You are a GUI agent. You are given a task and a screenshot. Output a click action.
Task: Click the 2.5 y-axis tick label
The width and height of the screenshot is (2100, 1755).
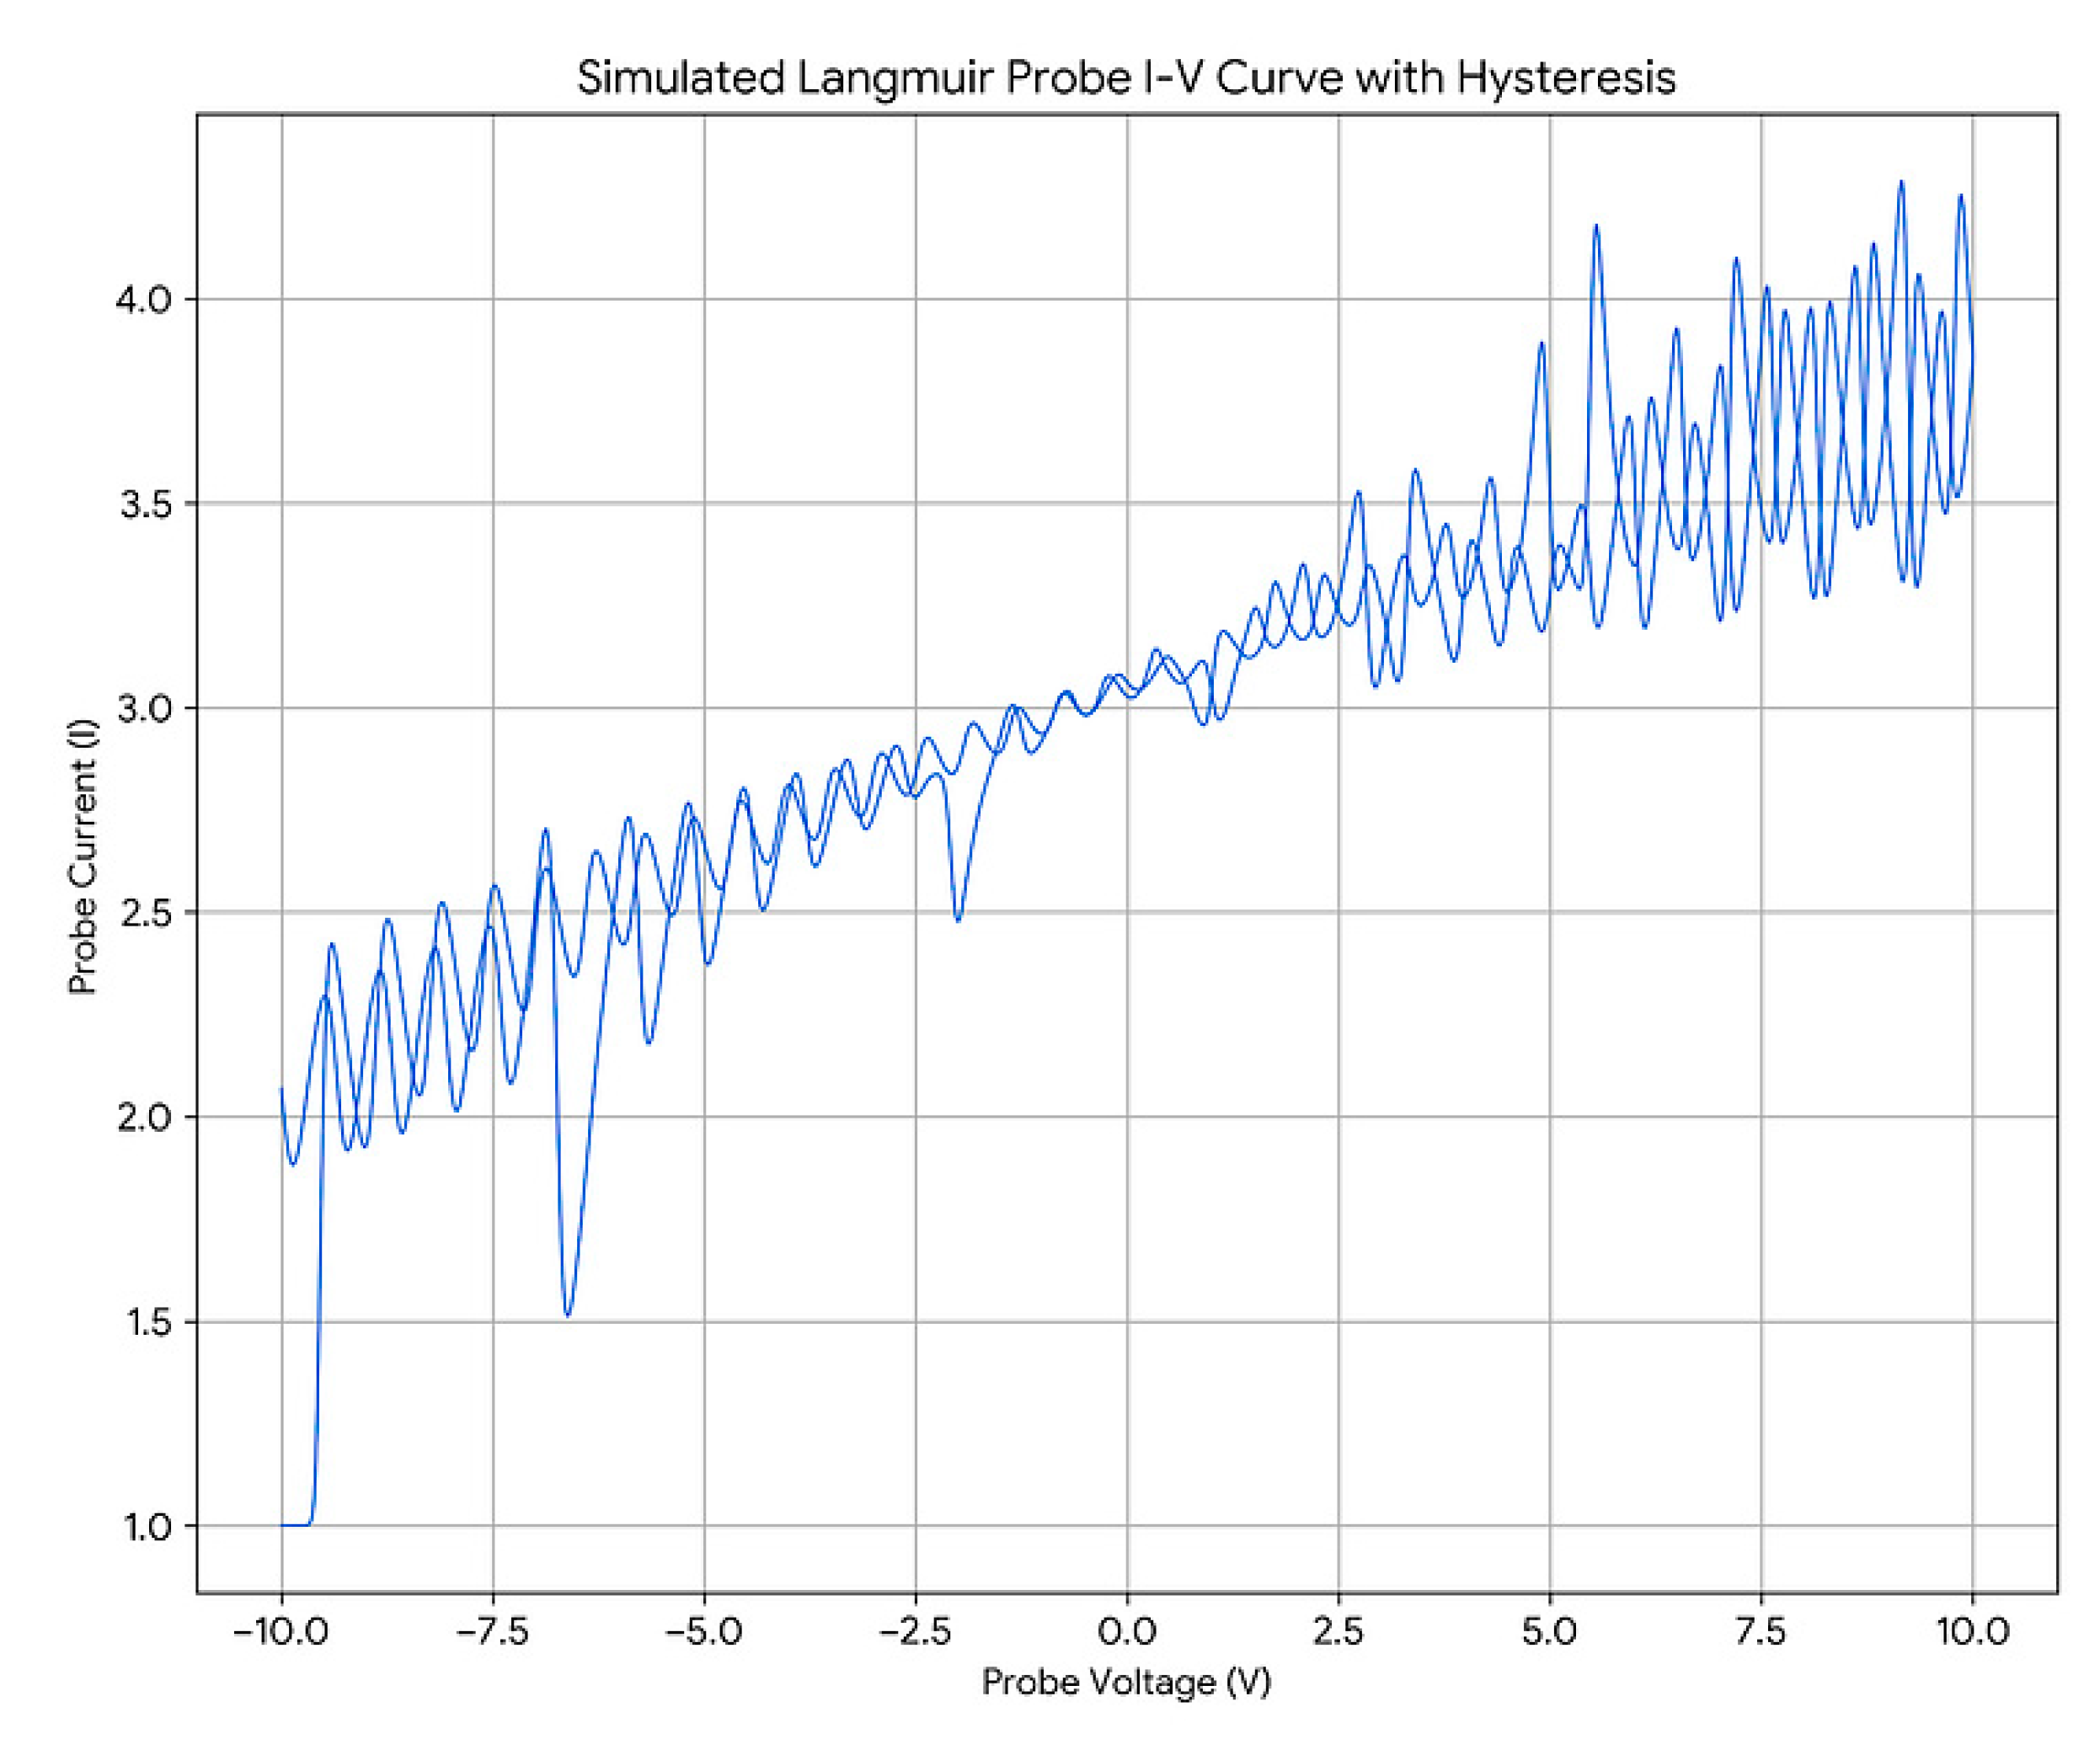click(x=145, y=913)
